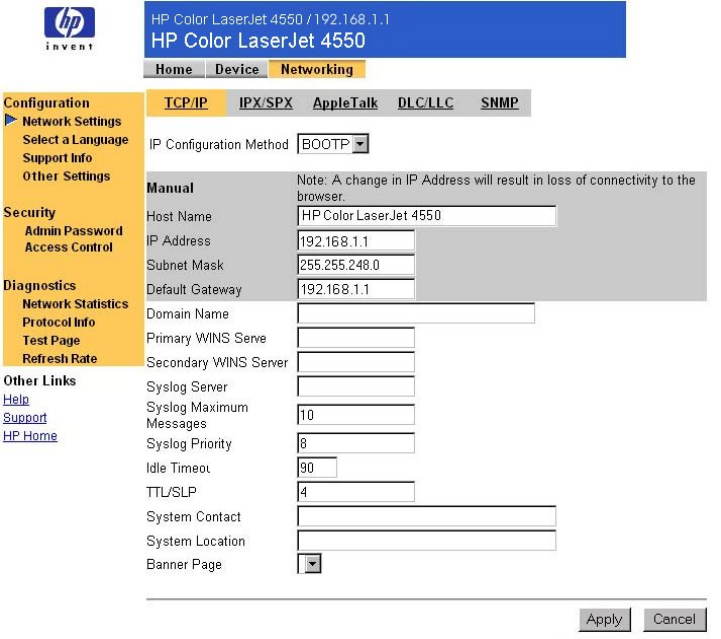The image size is (721, 639).
Task: Click the blue arrow beside Network Settings
Action: [x=11, y=120]
